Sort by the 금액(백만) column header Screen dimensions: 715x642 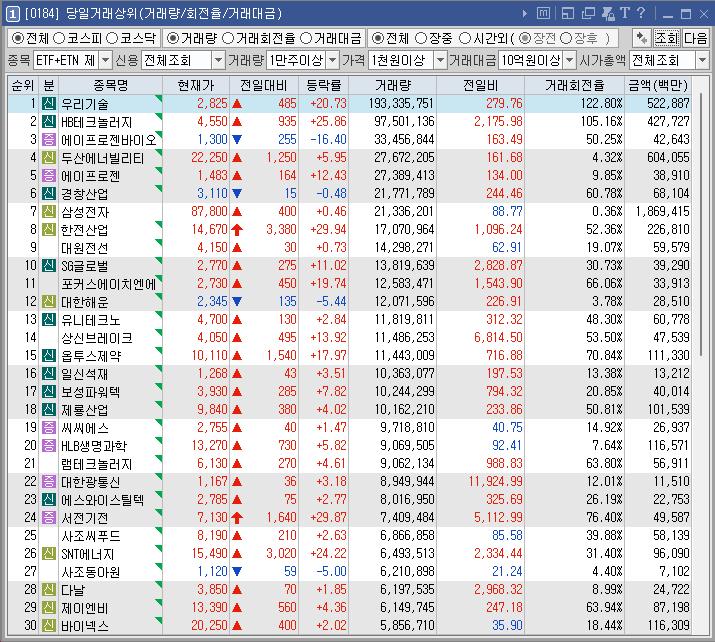(x=658, y=85)
